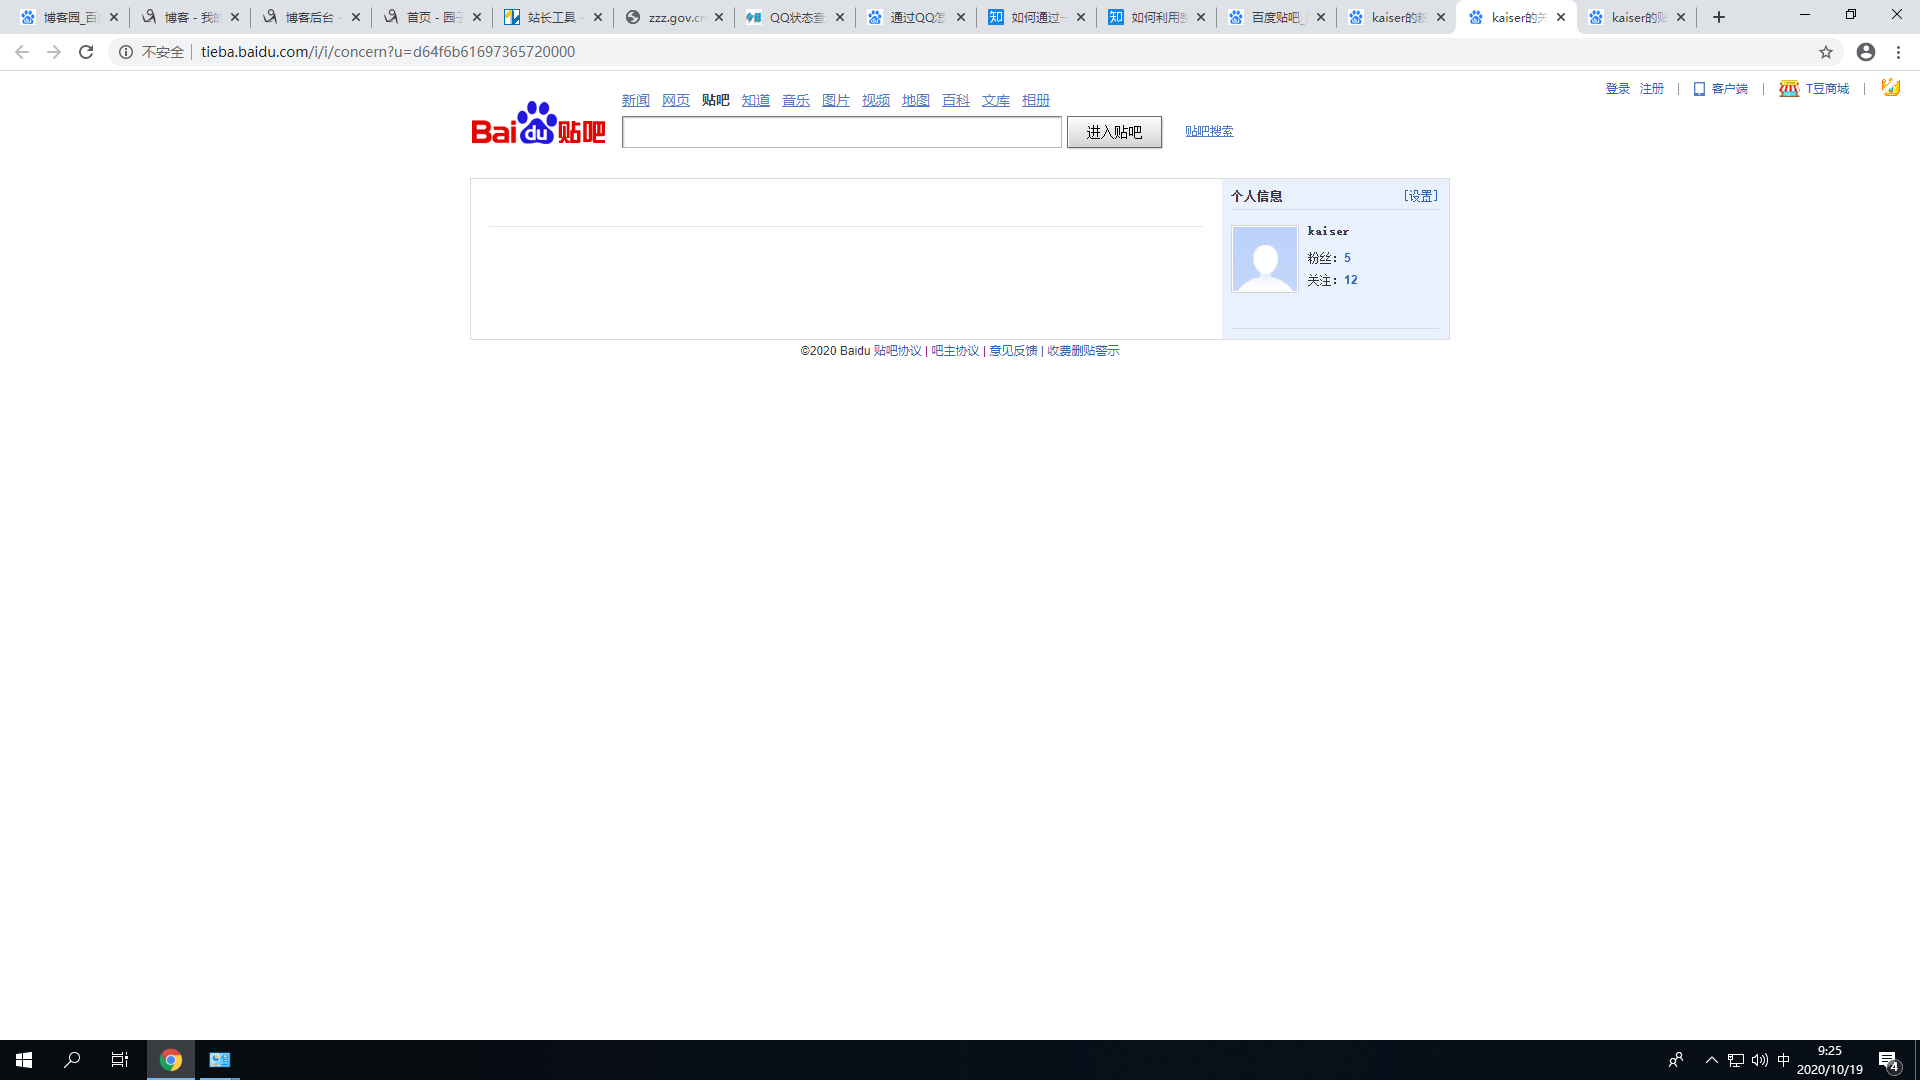Select the 知道 navigation link
1920x1080 pixels.
(x=756, y=100)
